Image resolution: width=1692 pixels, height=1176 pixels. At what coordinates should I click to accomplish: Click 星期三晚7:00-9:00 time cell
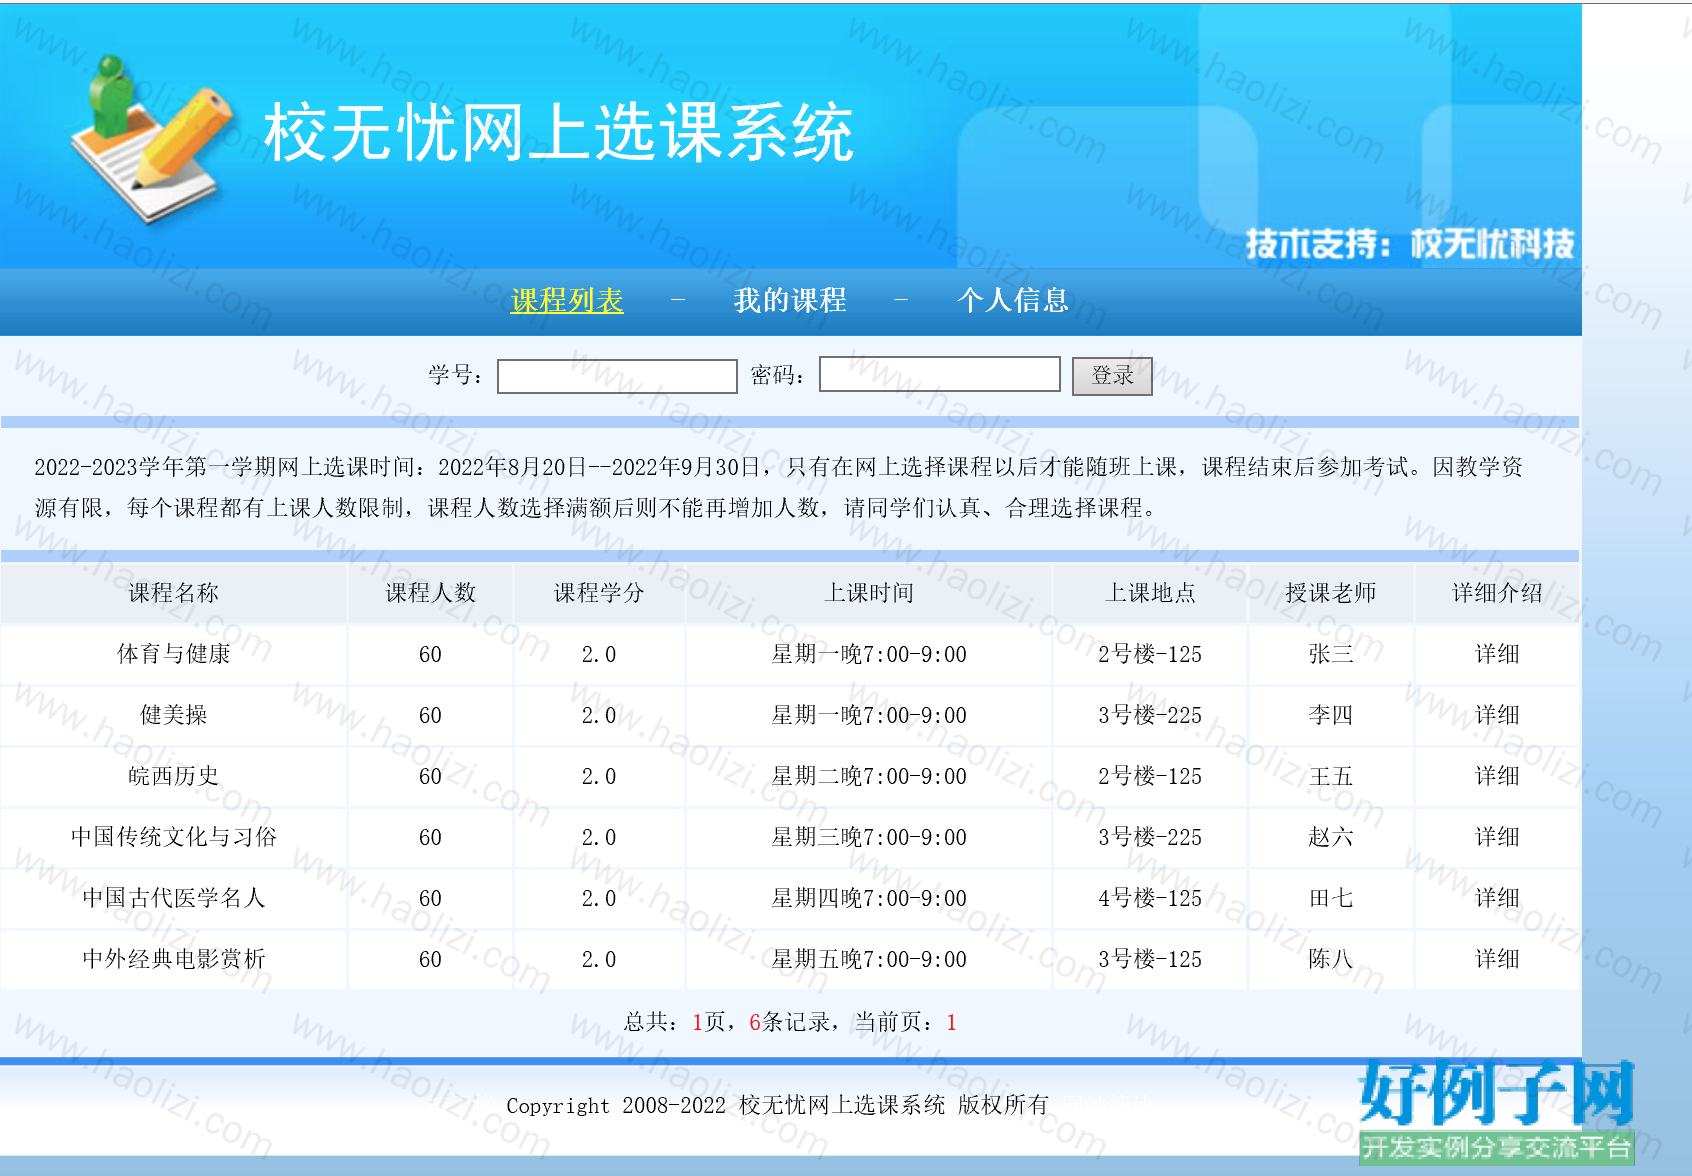[x=869, y=837]
